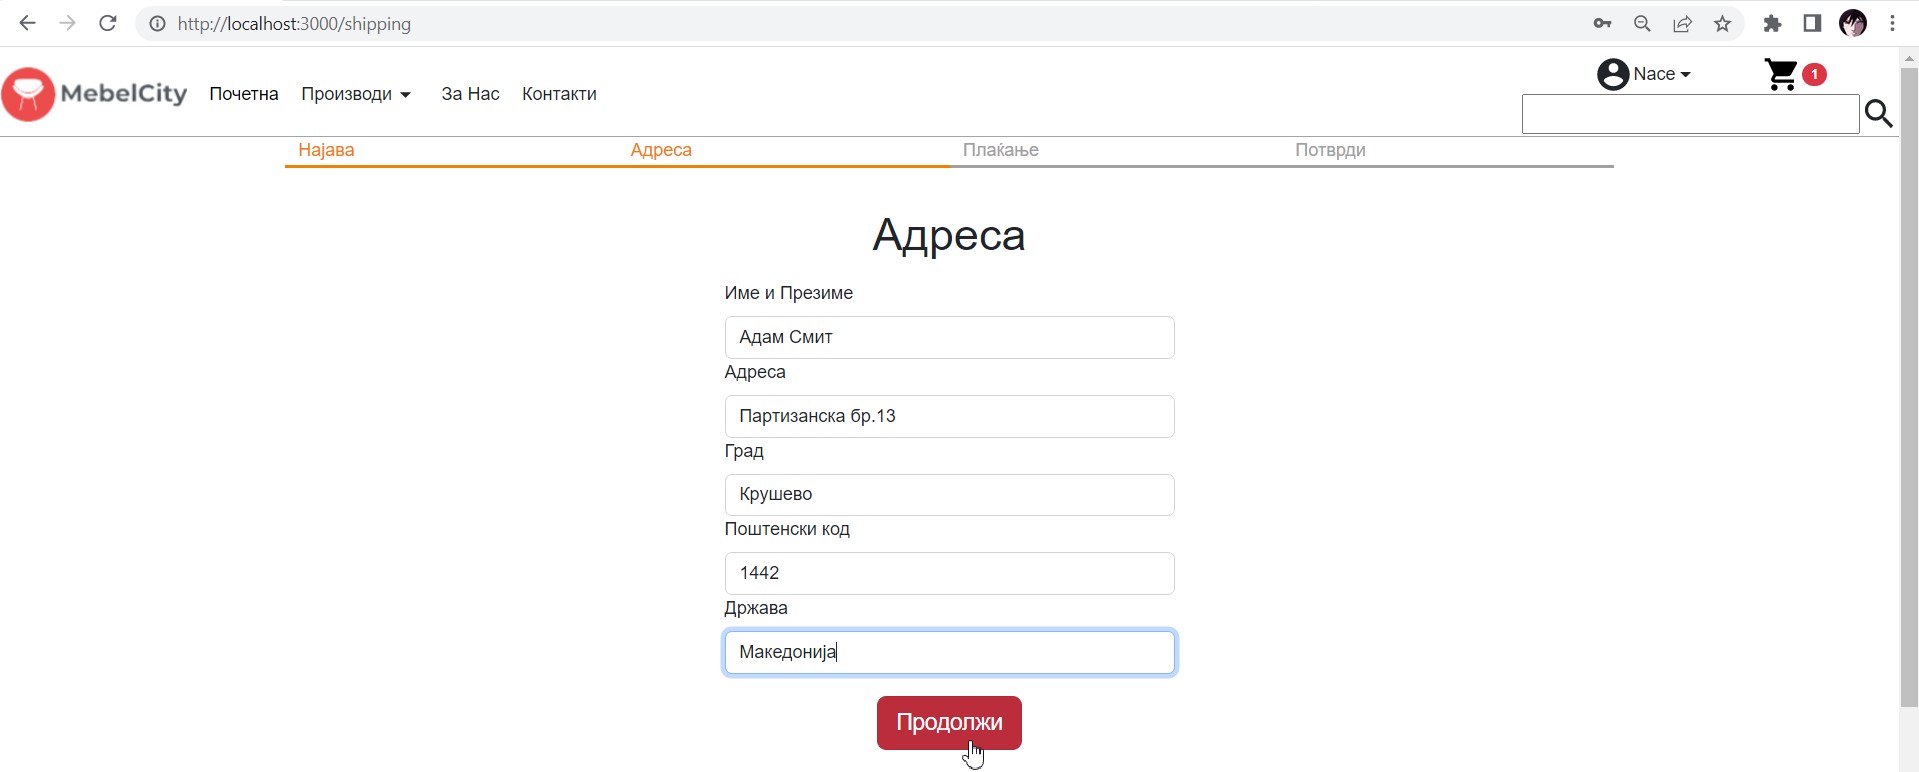Screen dimensions: 1919x772
Task: Open the shopping cart icon
Action: tap(1781, 75)
